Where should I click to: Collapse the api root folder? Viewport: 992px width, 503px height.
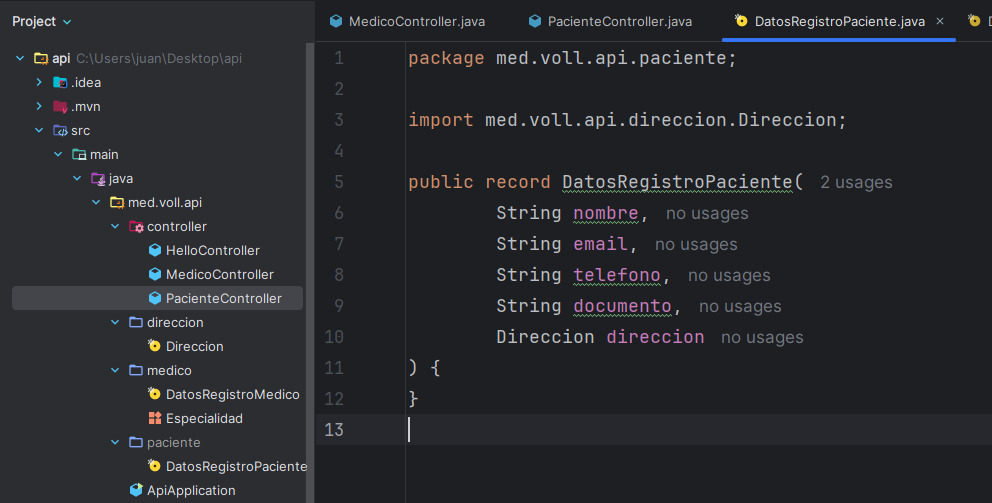pos(20,58)
